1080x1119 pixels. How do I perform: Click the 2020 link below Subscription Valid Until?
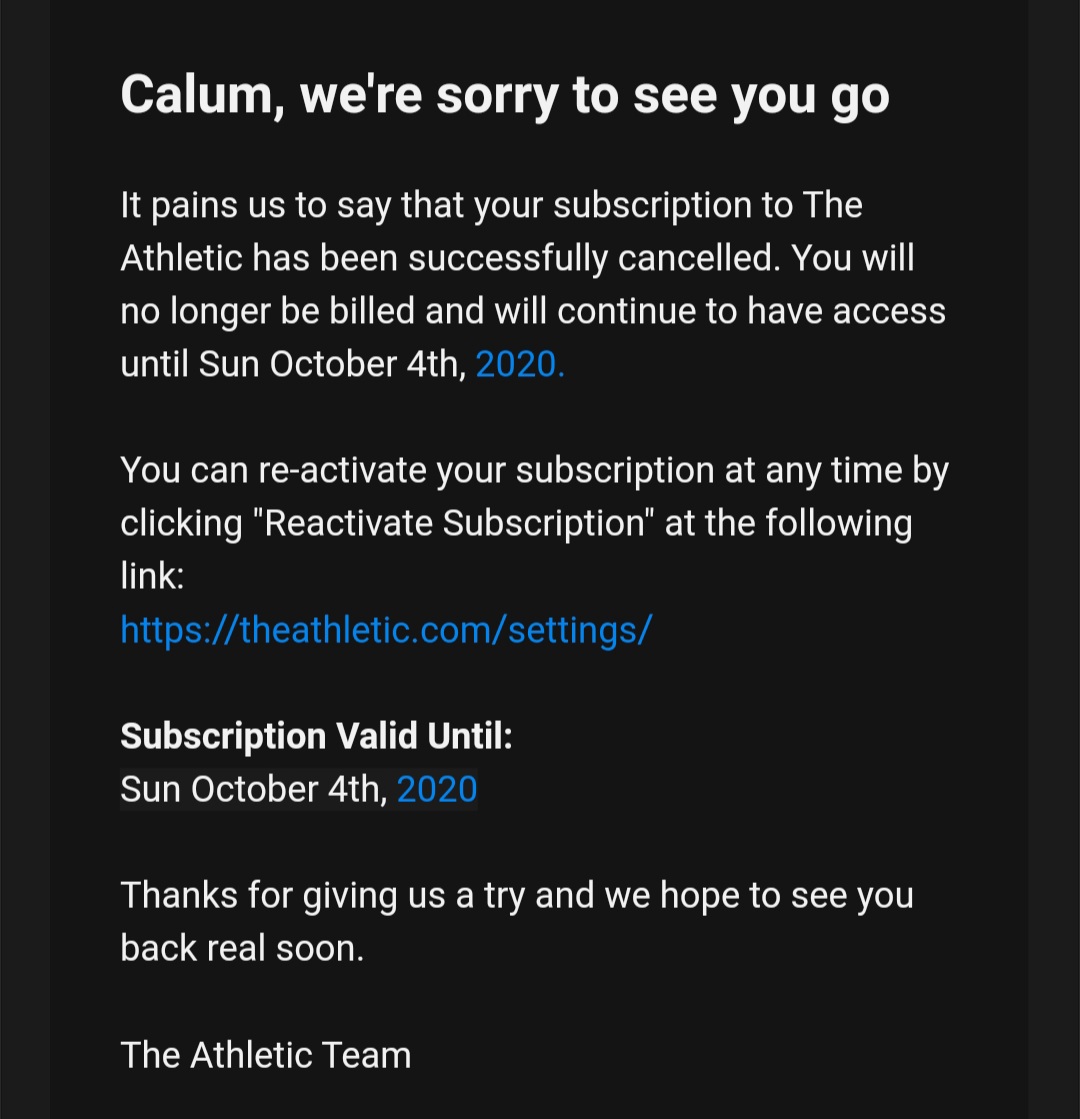[x=437, y=789]
